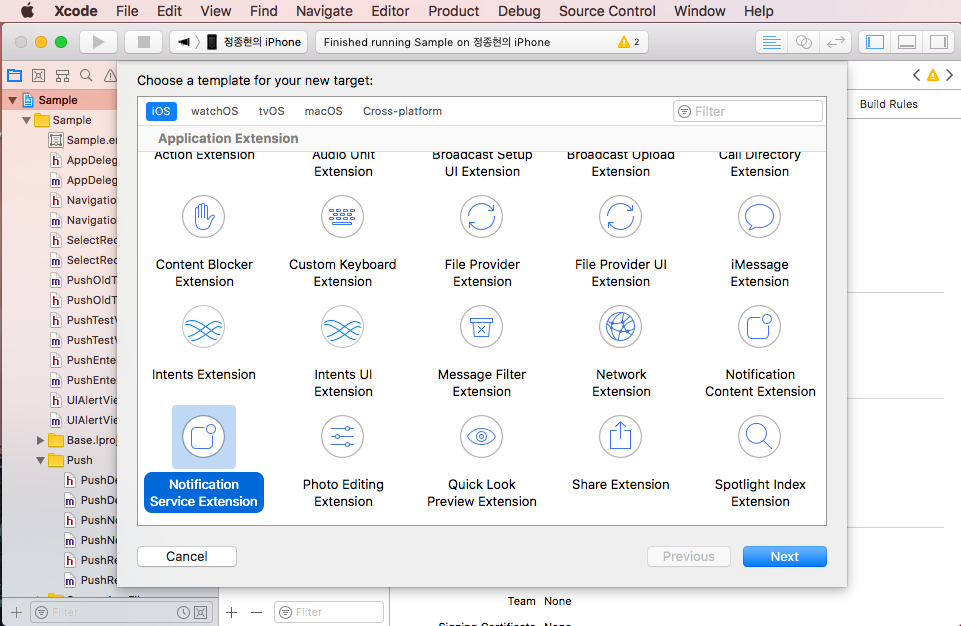Open the device selector 정종현의 iPhone

click(x=254, y=42)
